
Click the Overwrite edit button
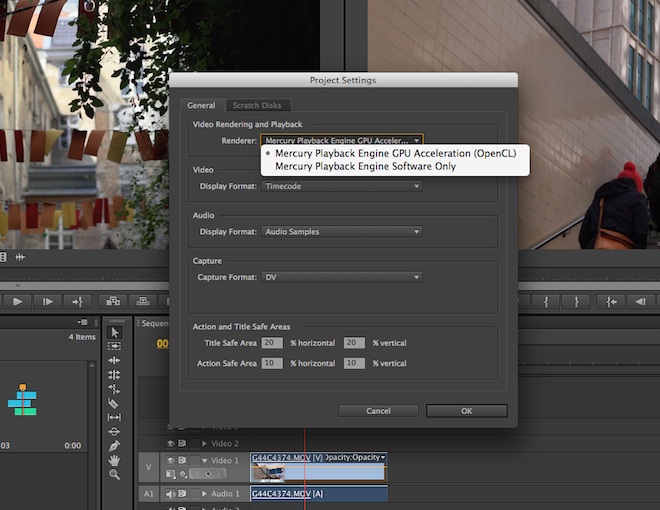point(143,301)
